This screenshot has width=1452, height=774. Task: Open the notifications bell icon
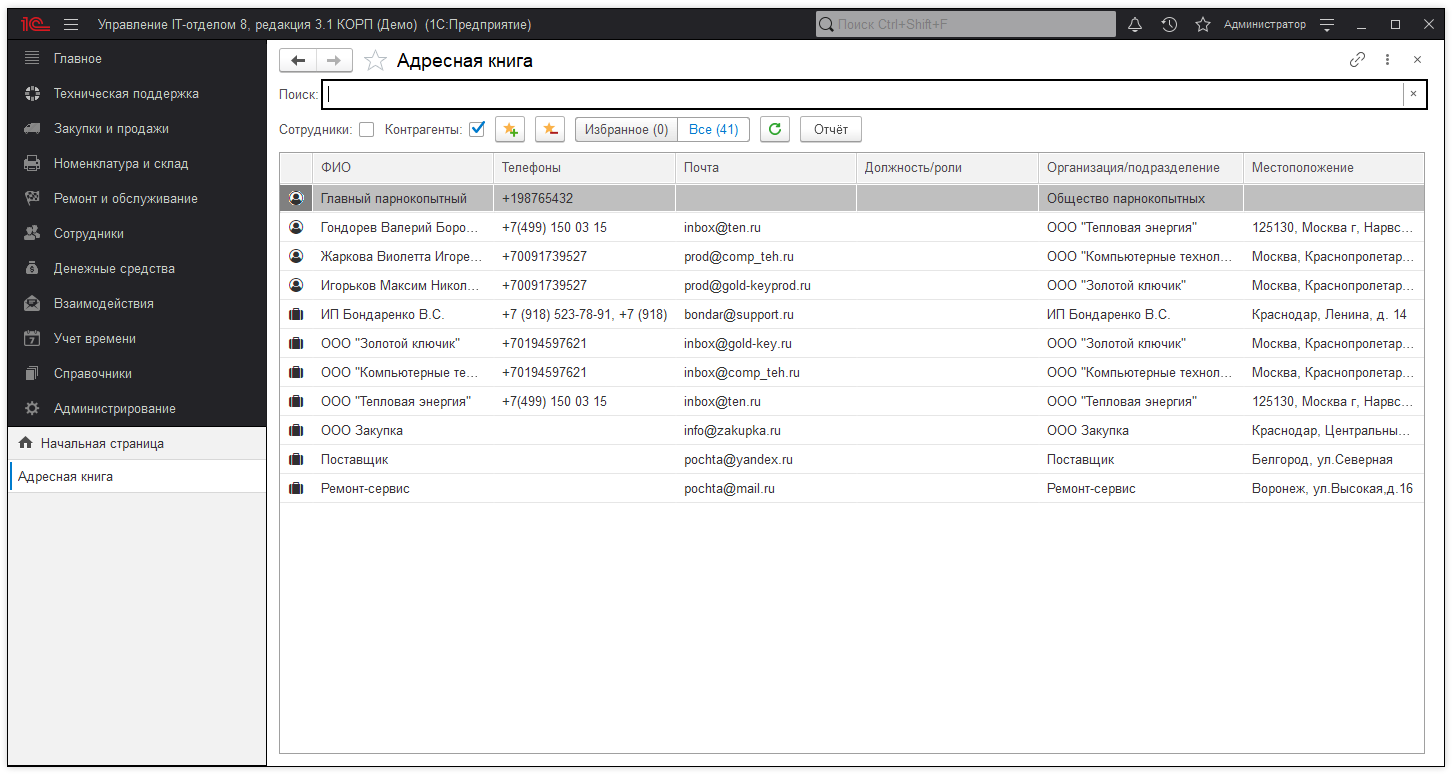(x=1135, y=24)
